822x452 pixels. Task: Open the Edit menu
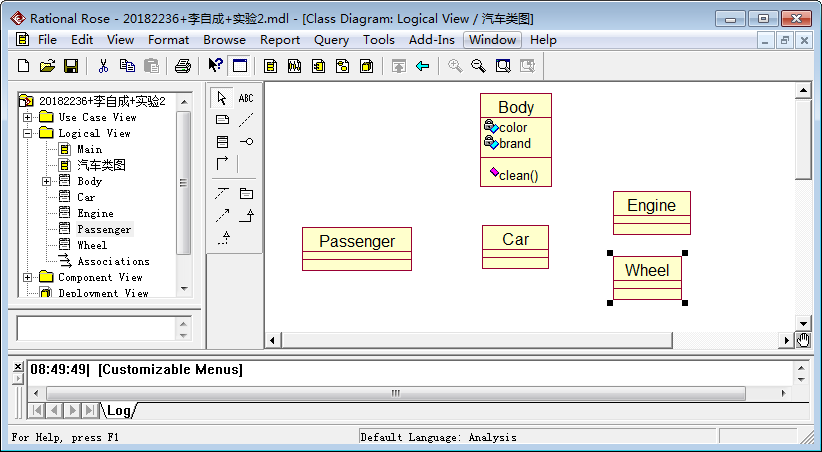[82, 40]
